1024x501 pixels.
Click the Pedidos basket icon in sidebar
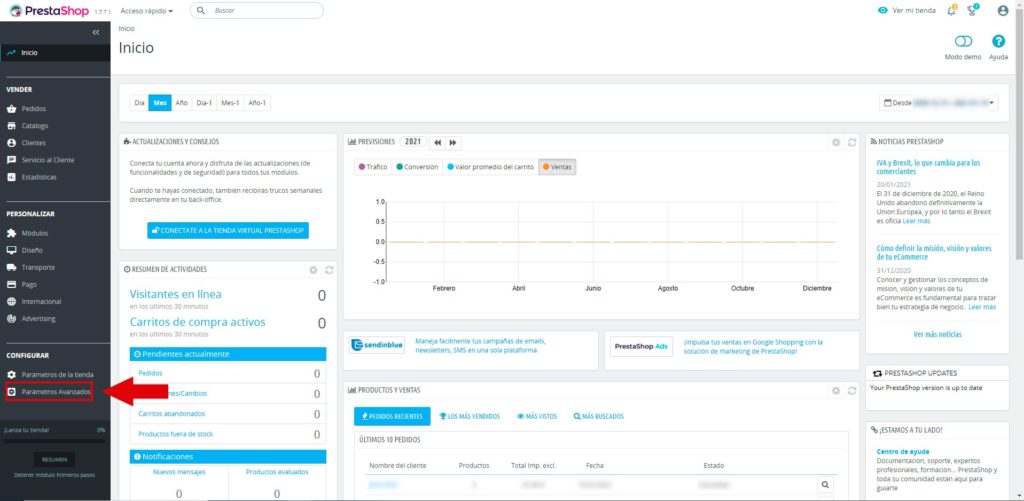tap(11, 109)
